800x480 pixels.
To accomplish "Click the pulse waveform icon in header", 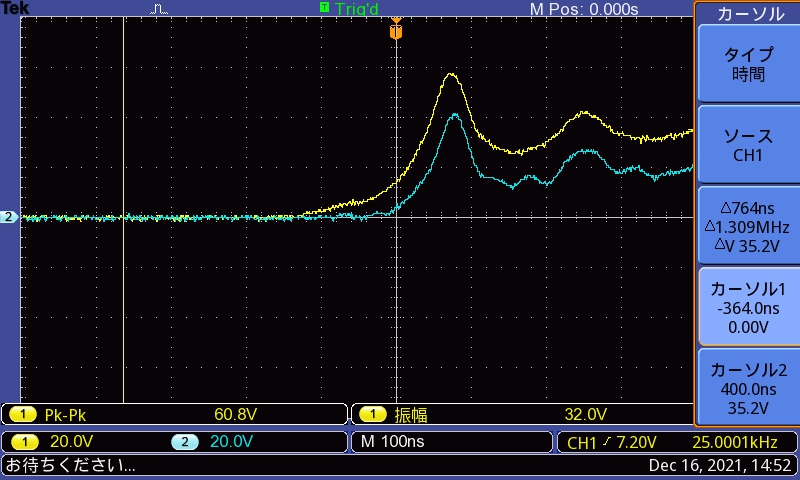I will coord(159,9).
